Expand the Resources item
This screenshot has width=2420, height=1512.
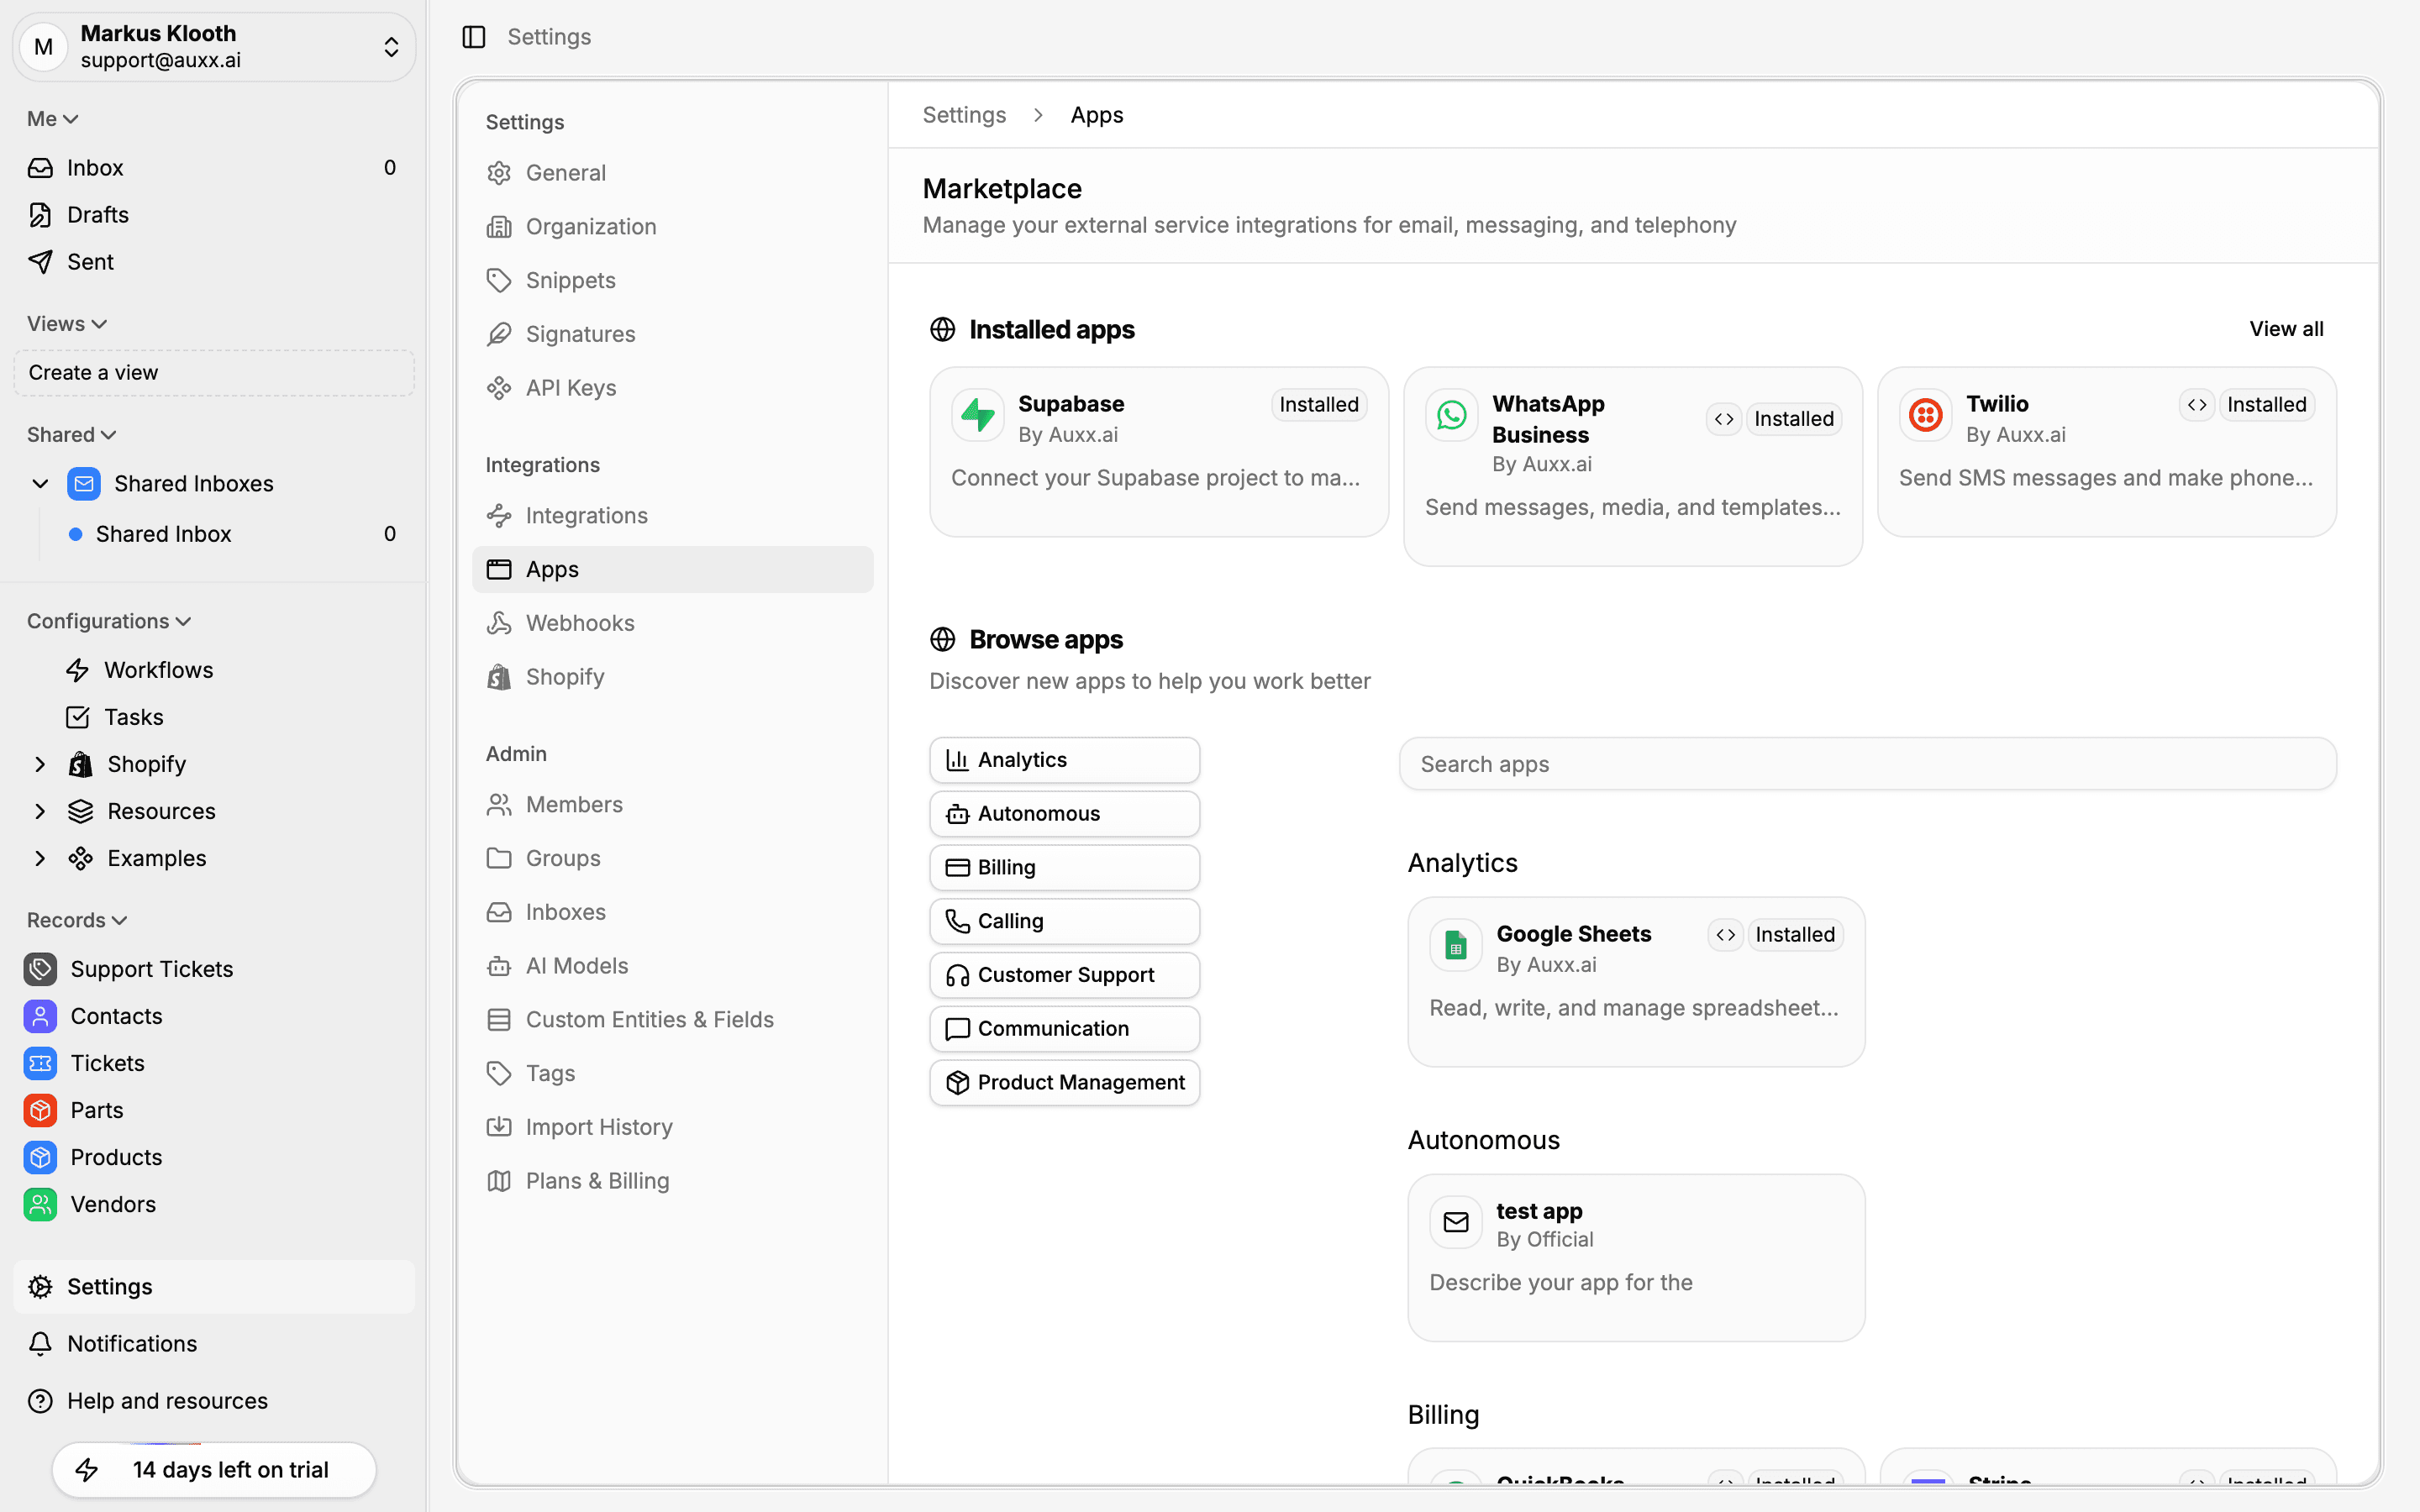[x=40, y=811]
